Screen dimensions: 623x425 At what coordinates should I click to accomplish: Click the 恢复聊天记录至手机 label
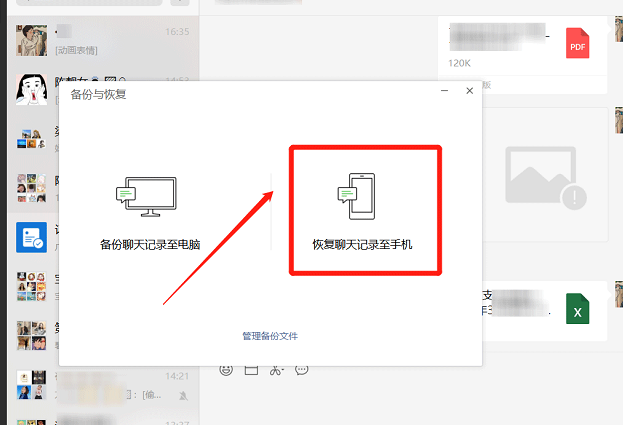click(x=362, y=245)
